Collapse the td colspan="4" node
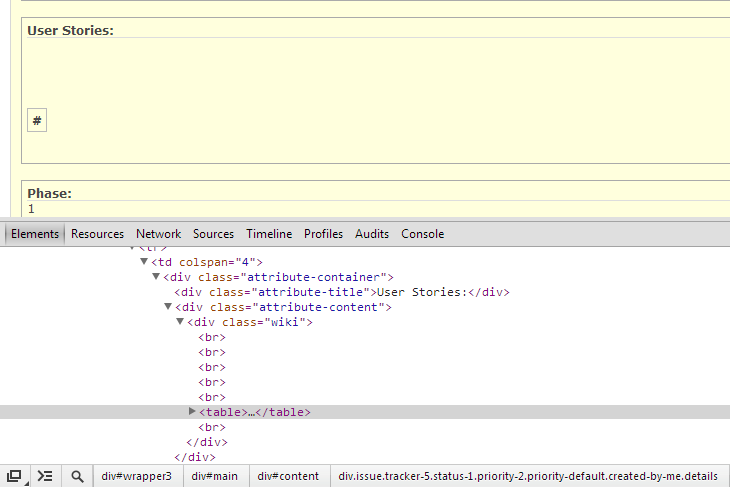The image size is (730, 487). (144, 262)
